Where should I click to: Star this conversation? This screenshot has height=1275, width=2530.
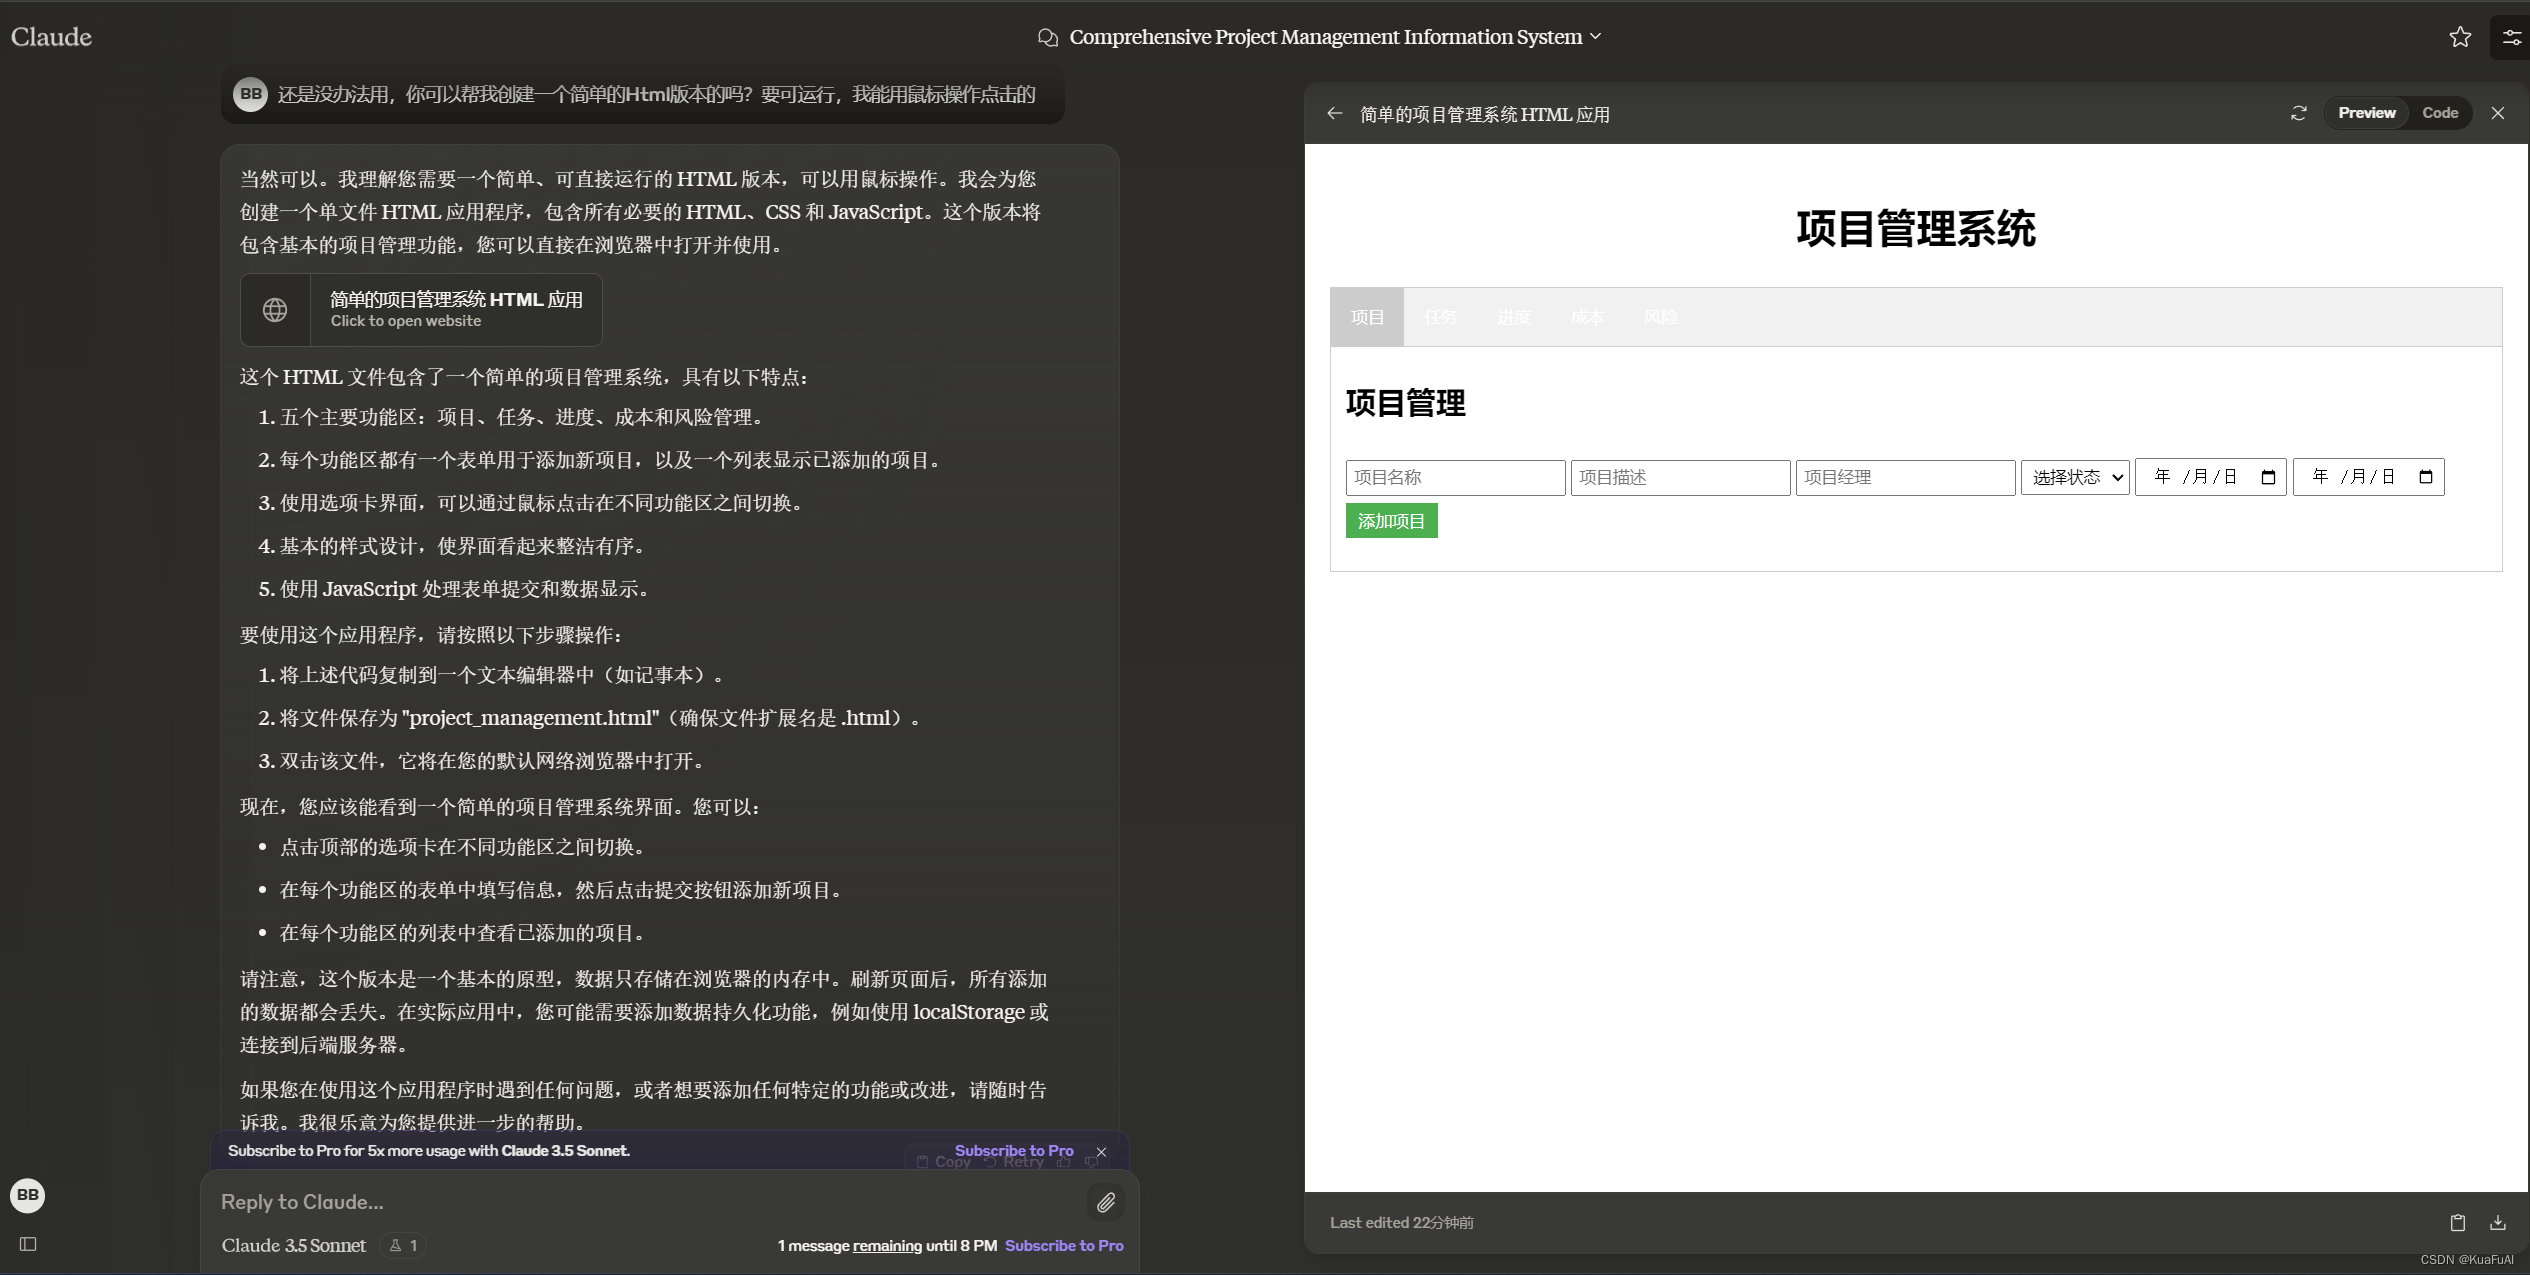2459,37
